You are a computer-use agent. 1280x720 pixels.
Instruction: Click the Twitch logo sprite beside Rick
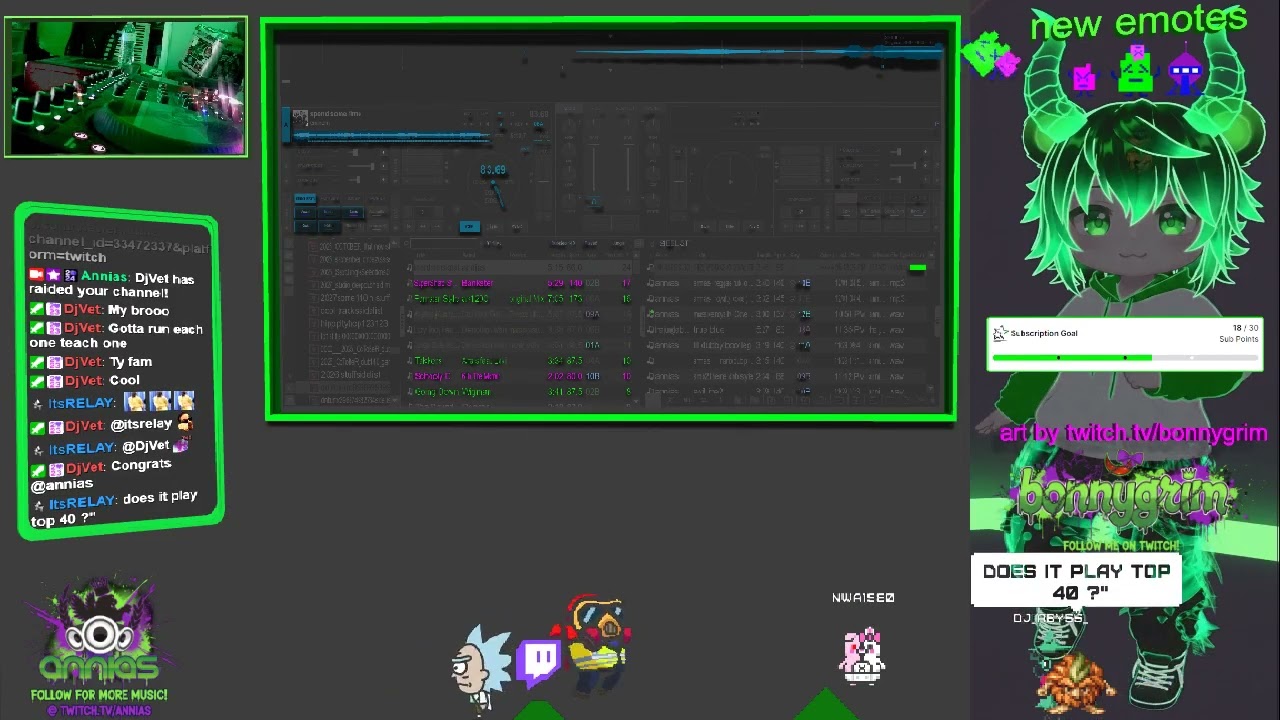540,662
